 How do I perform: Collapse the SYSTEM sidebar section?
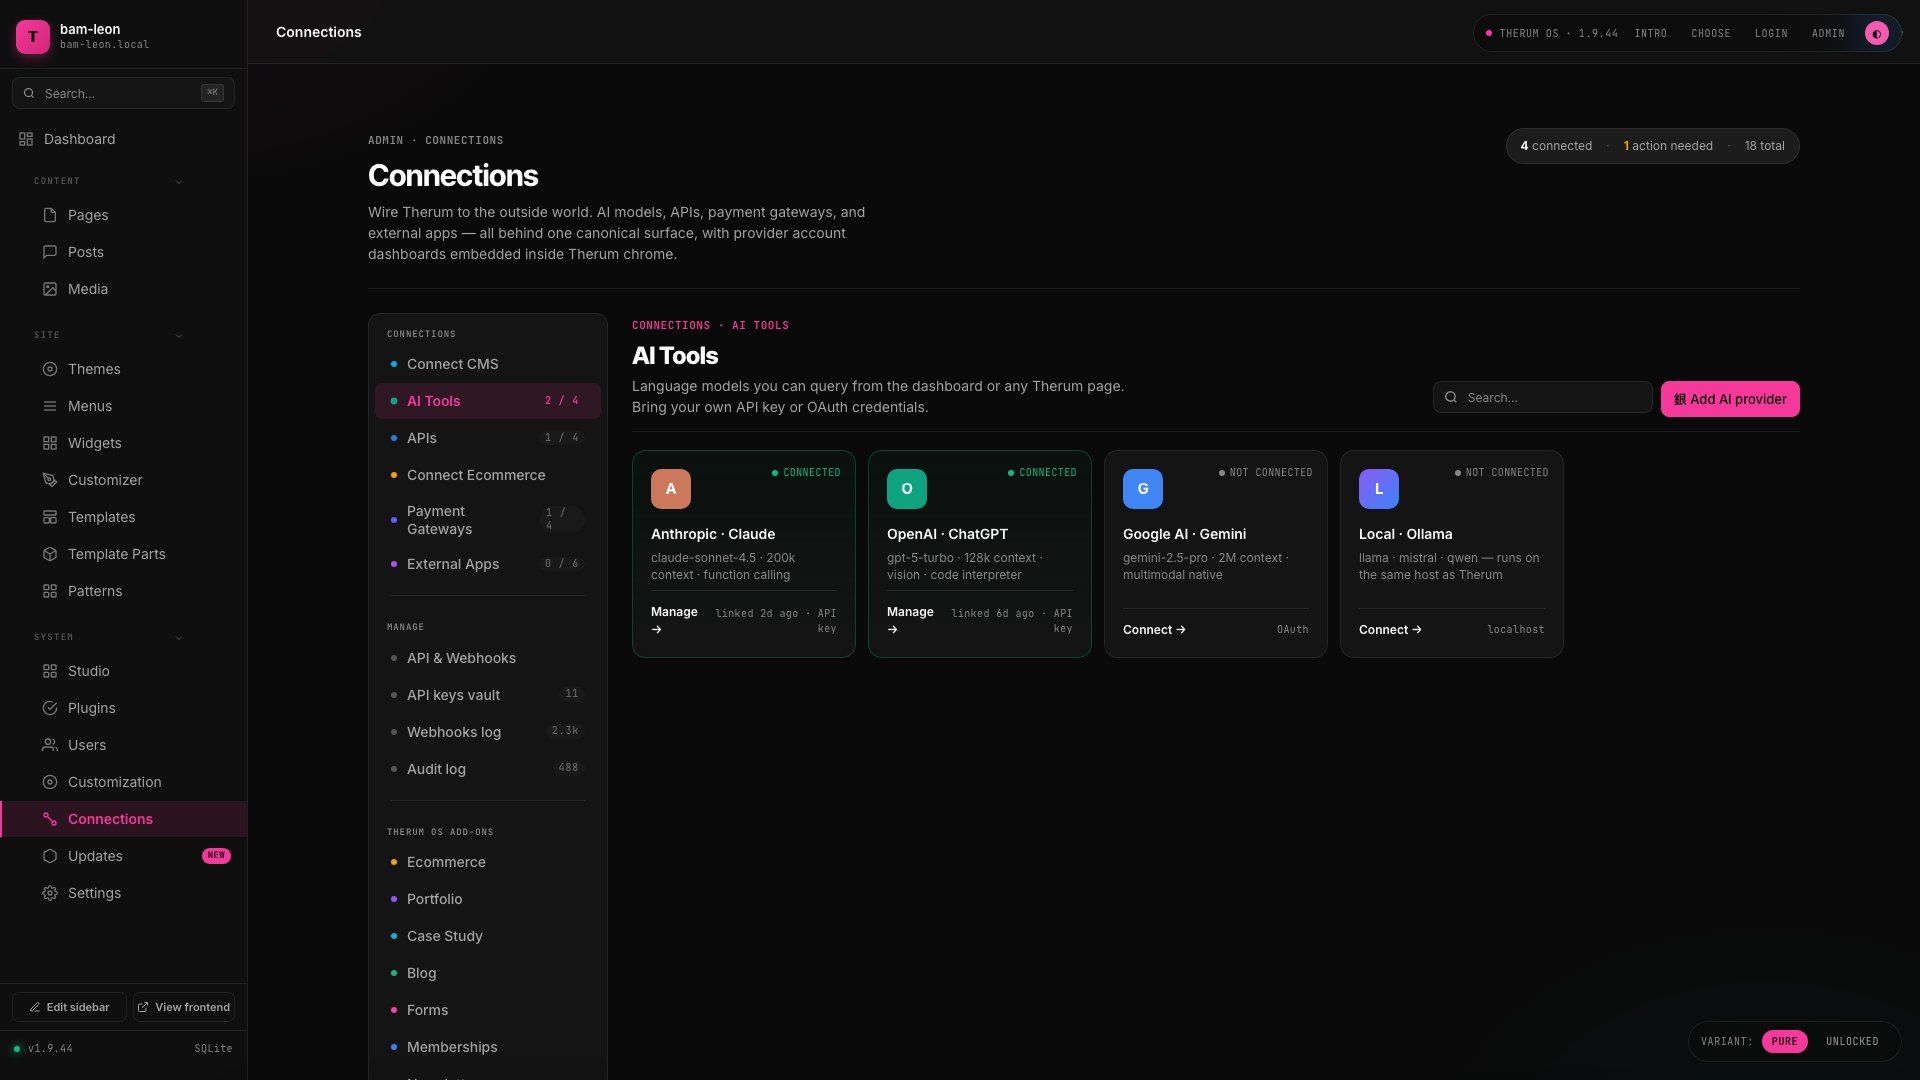coord(179,637)
